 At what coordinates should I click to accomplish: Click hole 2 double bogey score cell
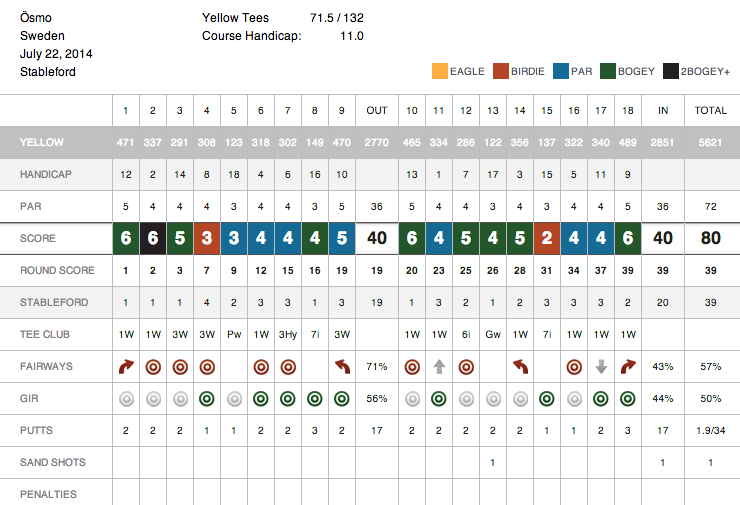pyautogui.click(x=153, y=238)
